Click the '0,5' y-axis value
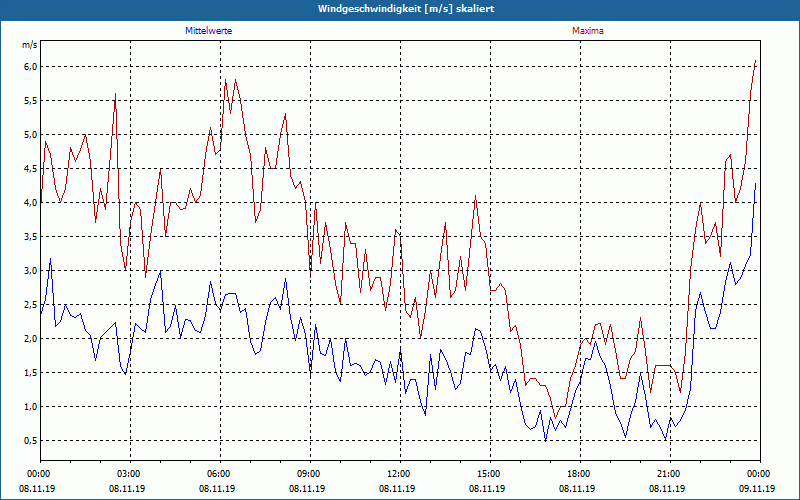Screen dimensions: 800x500 pos(30,441)
